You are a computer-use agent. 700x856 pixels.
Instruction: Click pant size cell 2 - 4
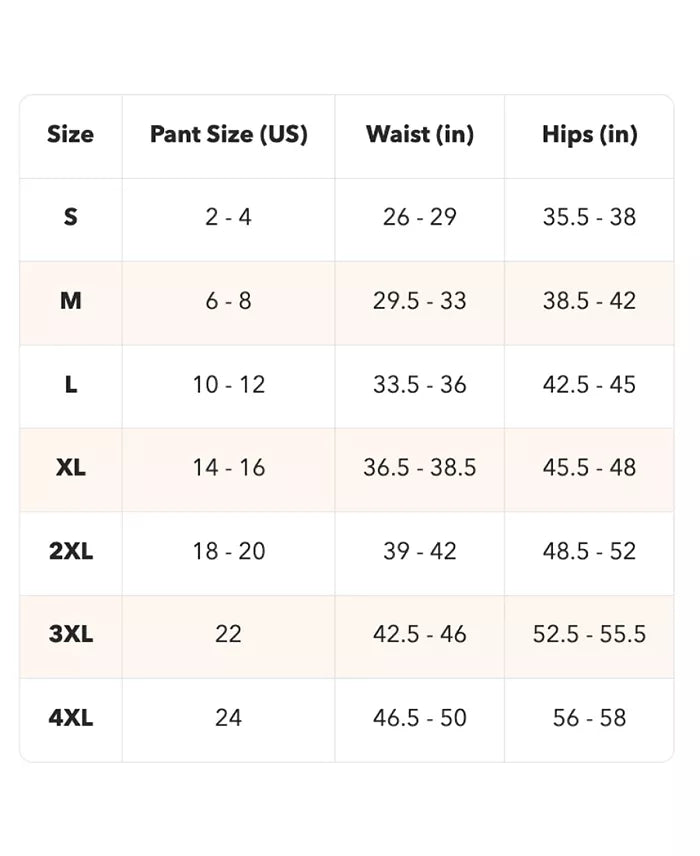[x=229, y=217]
